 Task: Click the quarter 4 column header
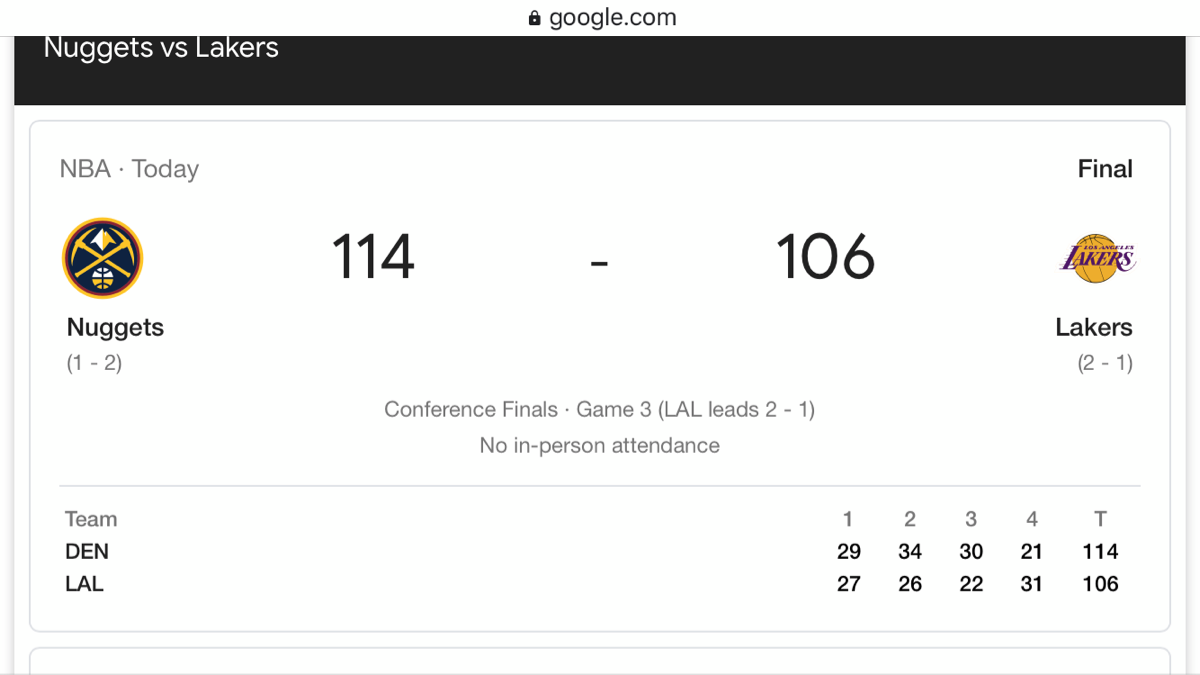pyautogui.click(x=1032, y=519)
